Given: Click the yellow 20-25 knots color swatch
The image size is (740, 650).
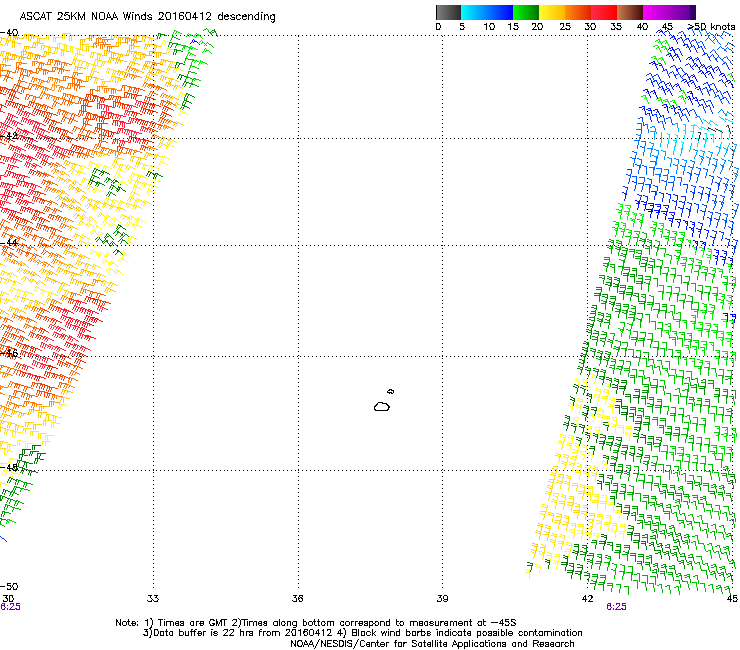Looking at the screenshot, I should click(552, 12).
